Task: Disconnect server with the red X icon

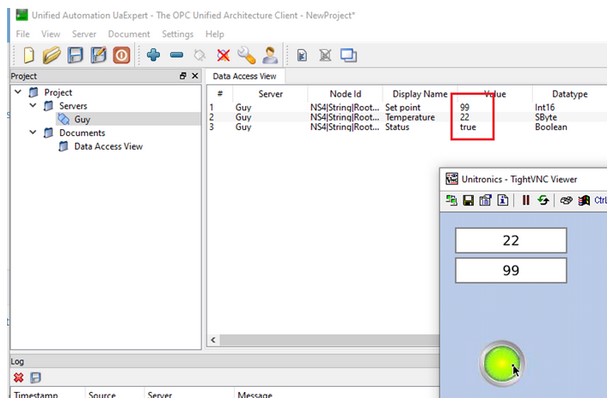Action: [x=223, y=54]
